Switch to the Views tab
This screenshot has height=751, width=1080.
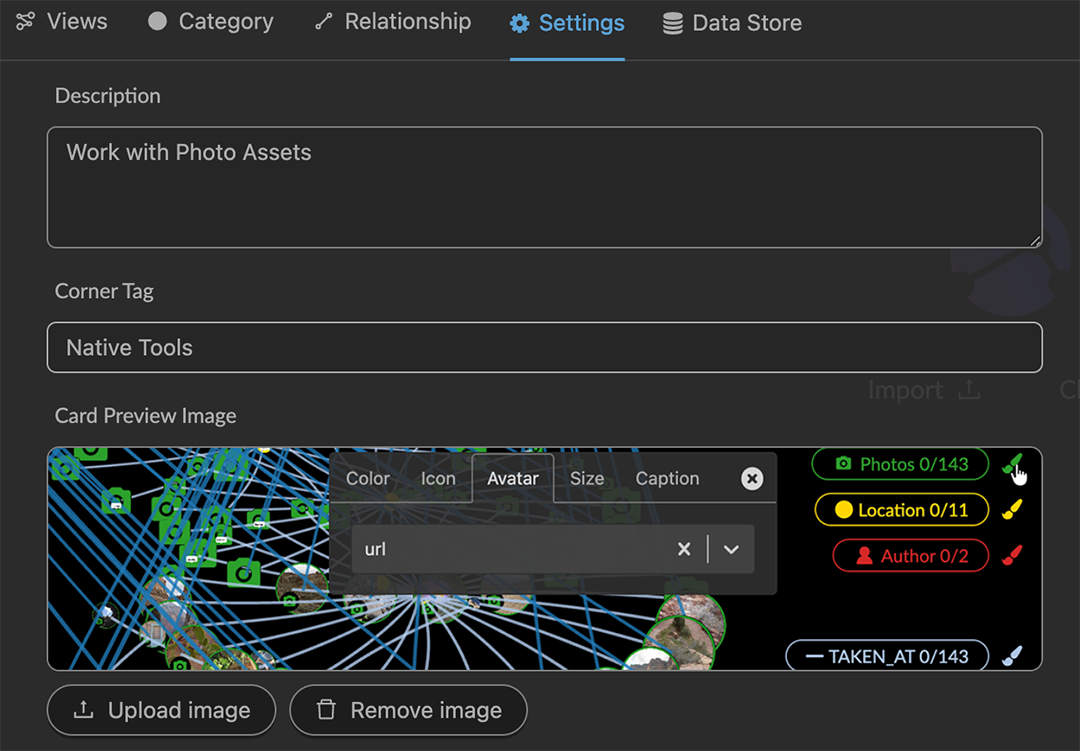point(62,22)
